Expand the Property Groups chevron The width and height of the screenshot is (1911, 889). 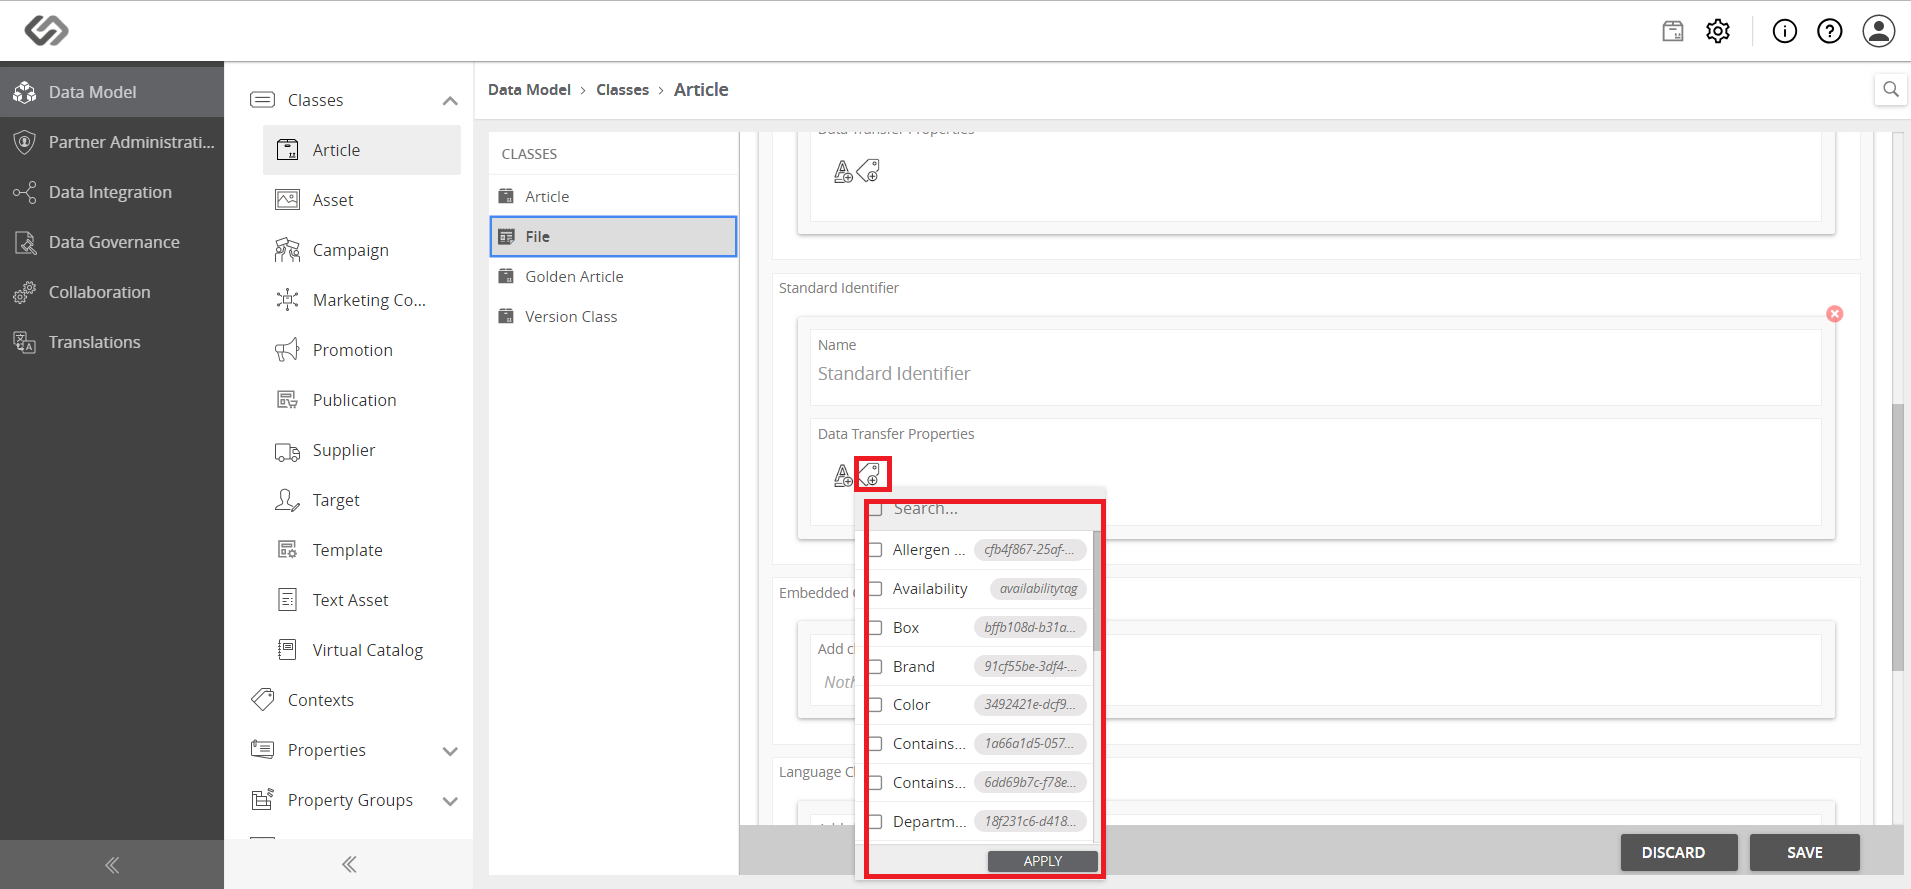pyautogui.click(x=450, y=801)
